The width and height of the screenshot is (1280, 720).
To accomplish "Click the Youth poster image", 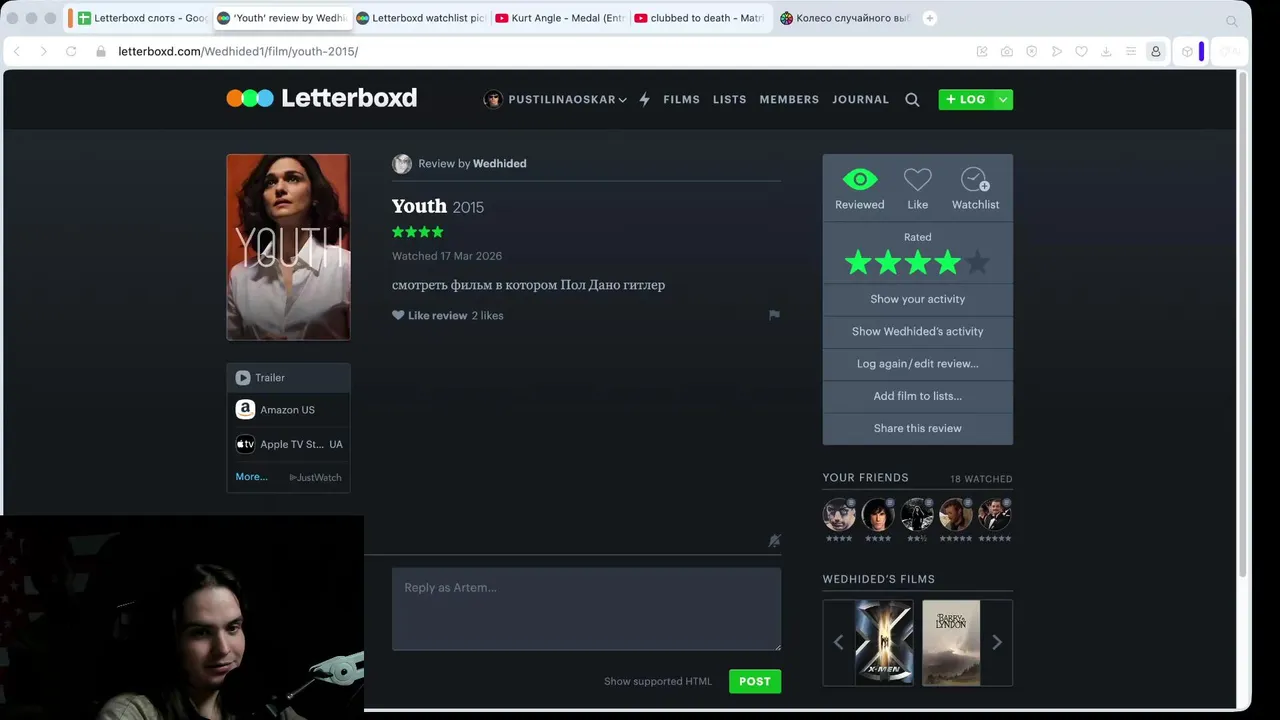I will click(x=288, y=247).
